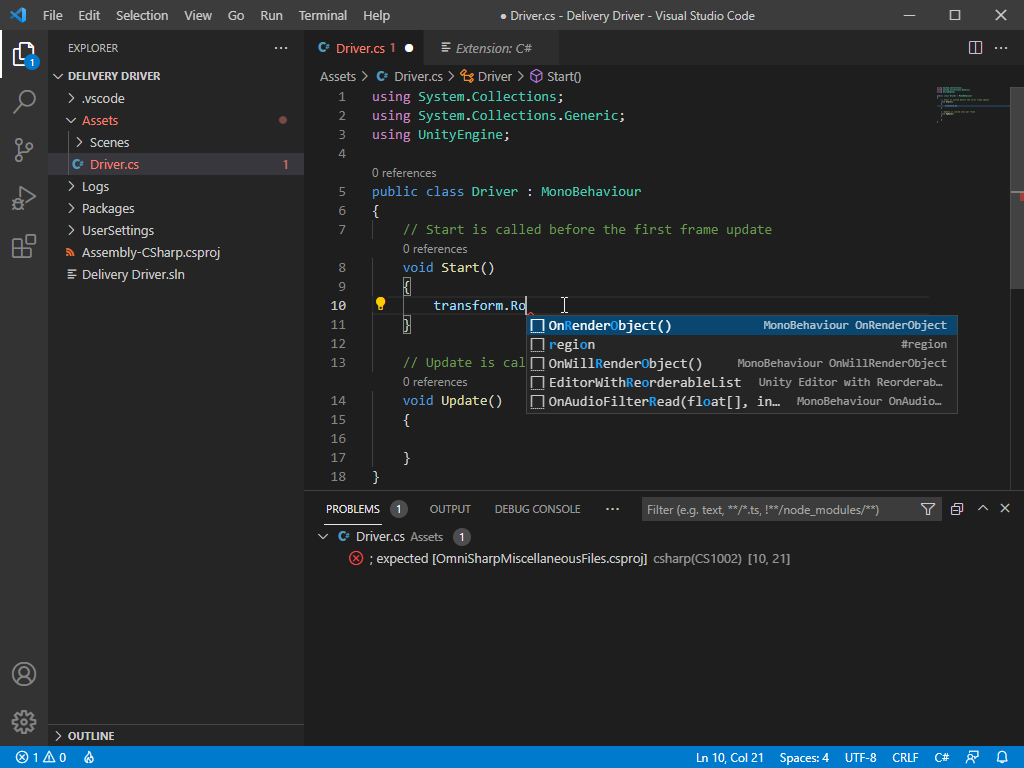This screenshot has width=1024, height=768.
Task: Click the Accounts icon above the gear
Action: tap(24, 674)
